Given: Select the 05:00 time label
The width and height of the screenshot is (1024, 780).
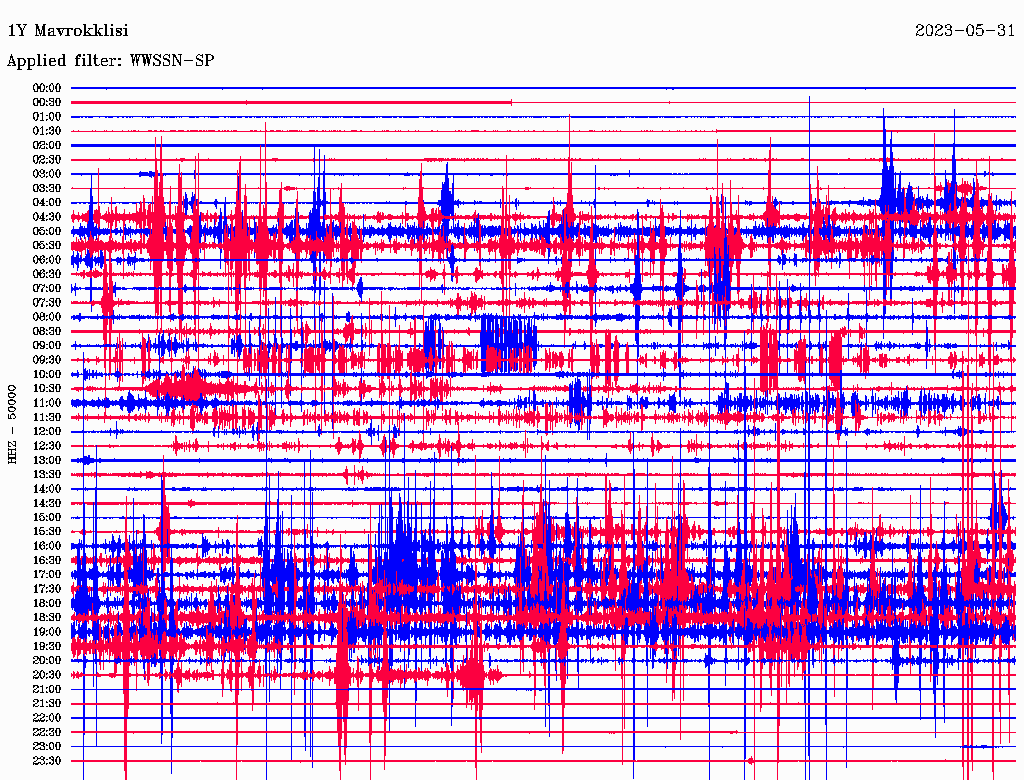Looking at the screenshot, I should (46, 232).
